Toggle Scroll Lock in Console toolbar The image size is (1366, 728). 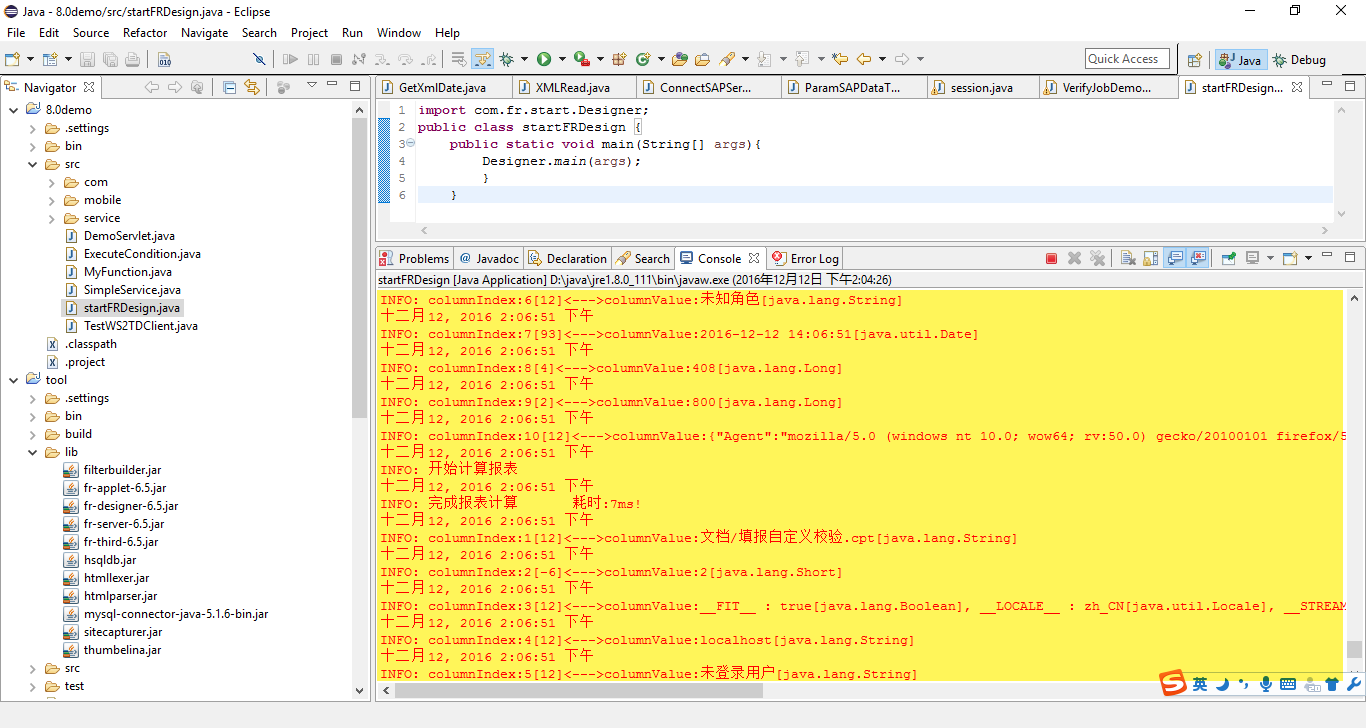[x=1150, y=258]
